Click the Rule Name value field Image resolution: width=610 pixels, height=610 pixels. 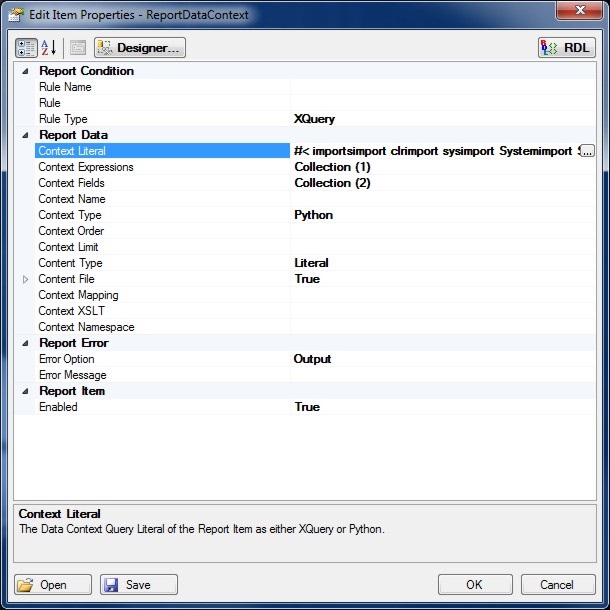coord(440,87)
